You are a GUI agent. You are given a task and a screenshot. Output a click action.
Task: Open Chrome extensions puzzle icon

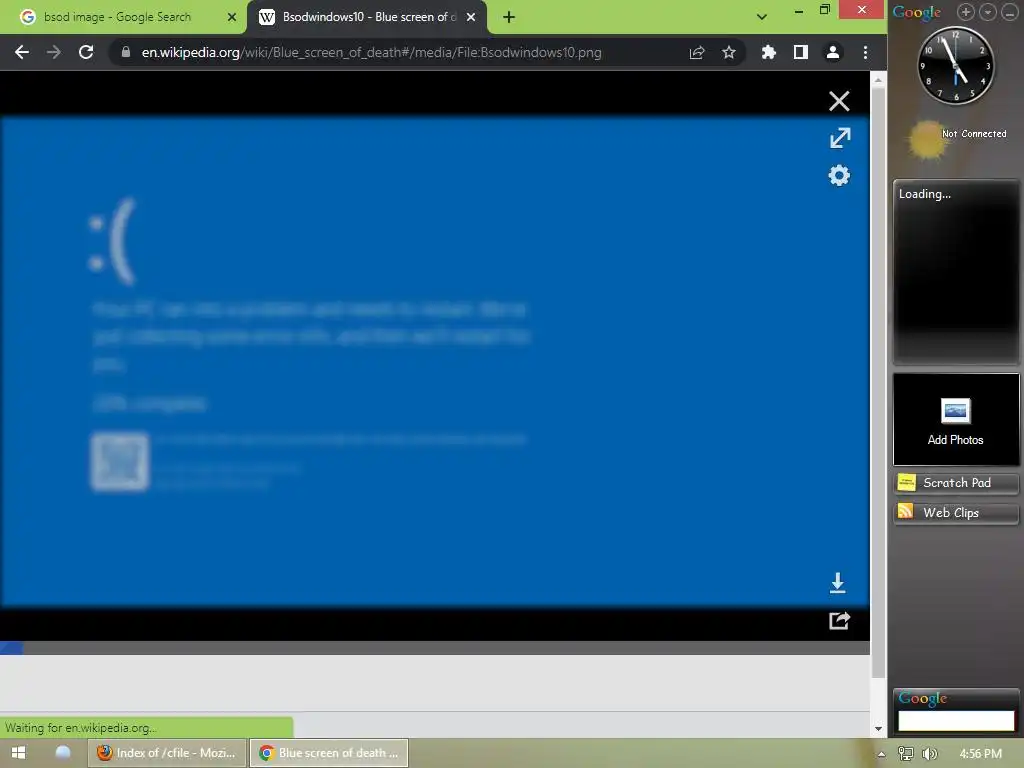pos(769,52)
